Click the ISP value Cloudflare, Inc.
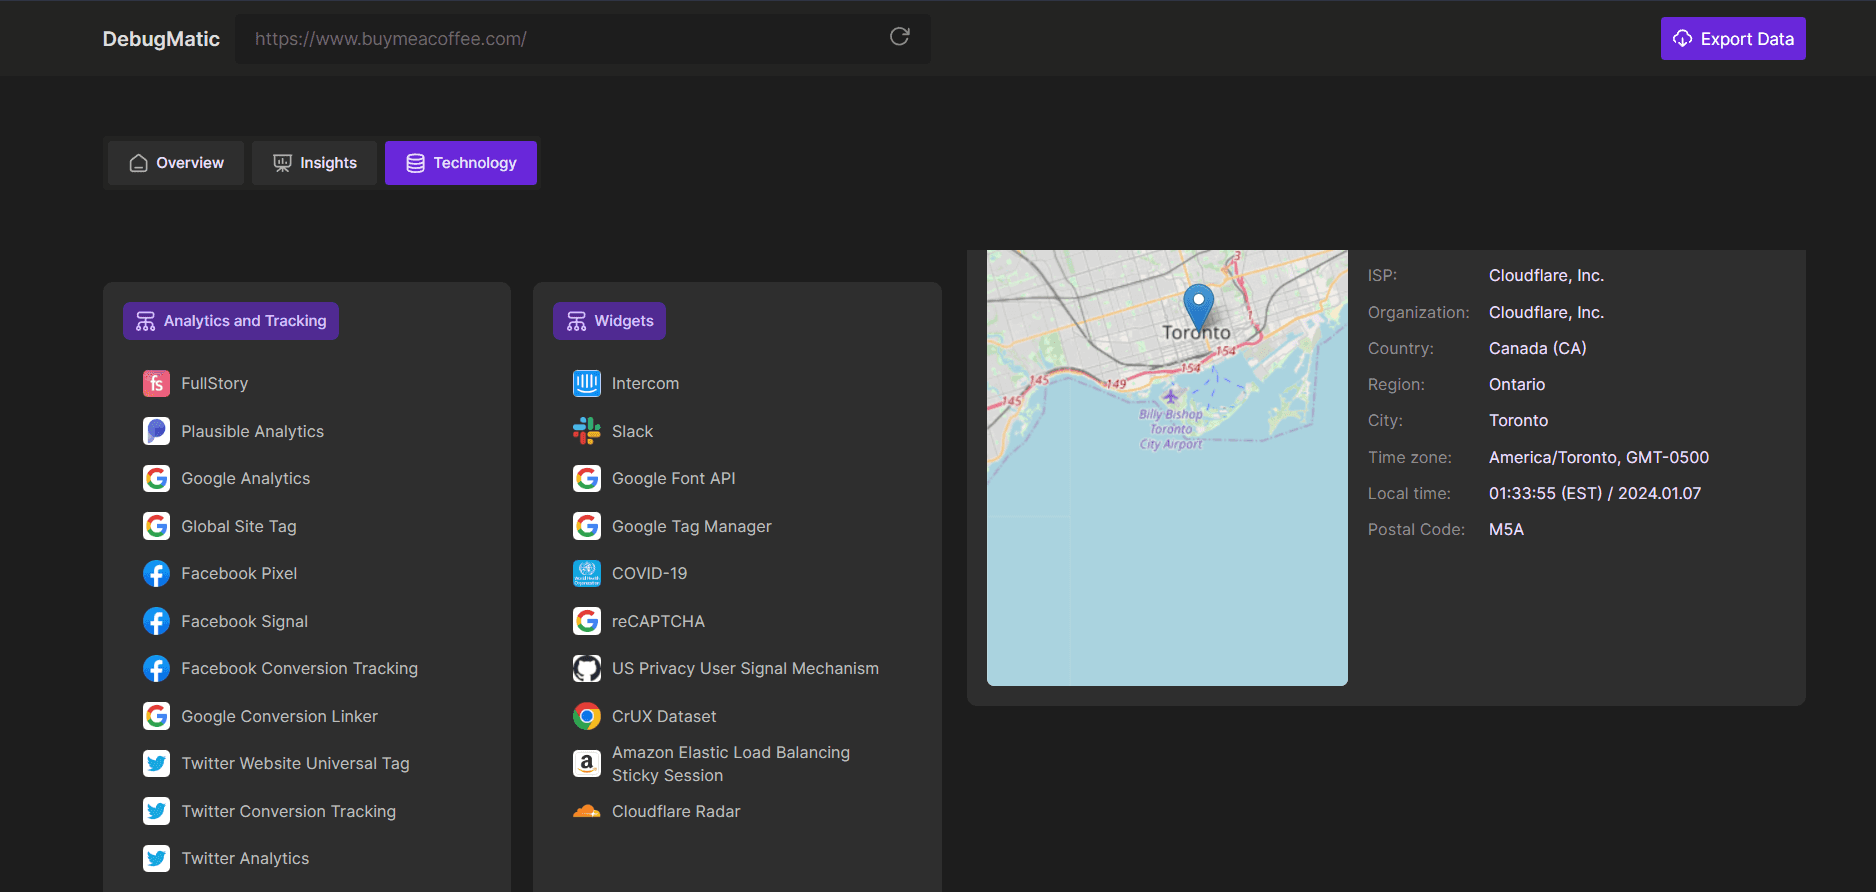Image resolution: width=1876 pixels, height=892 pixels. point(1546,275)
